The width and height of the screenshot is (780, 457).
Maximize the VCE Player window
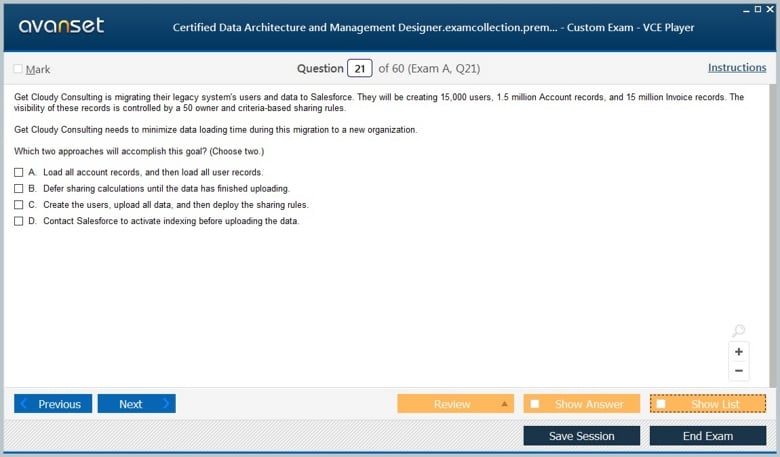pos(758,9)
